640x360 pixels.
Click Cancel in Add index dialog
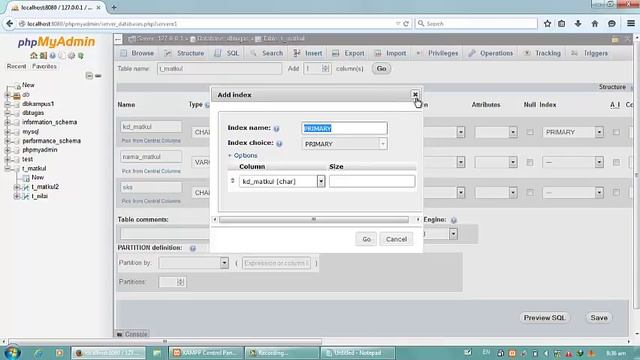pyautogui.click(x=396, y=239)
